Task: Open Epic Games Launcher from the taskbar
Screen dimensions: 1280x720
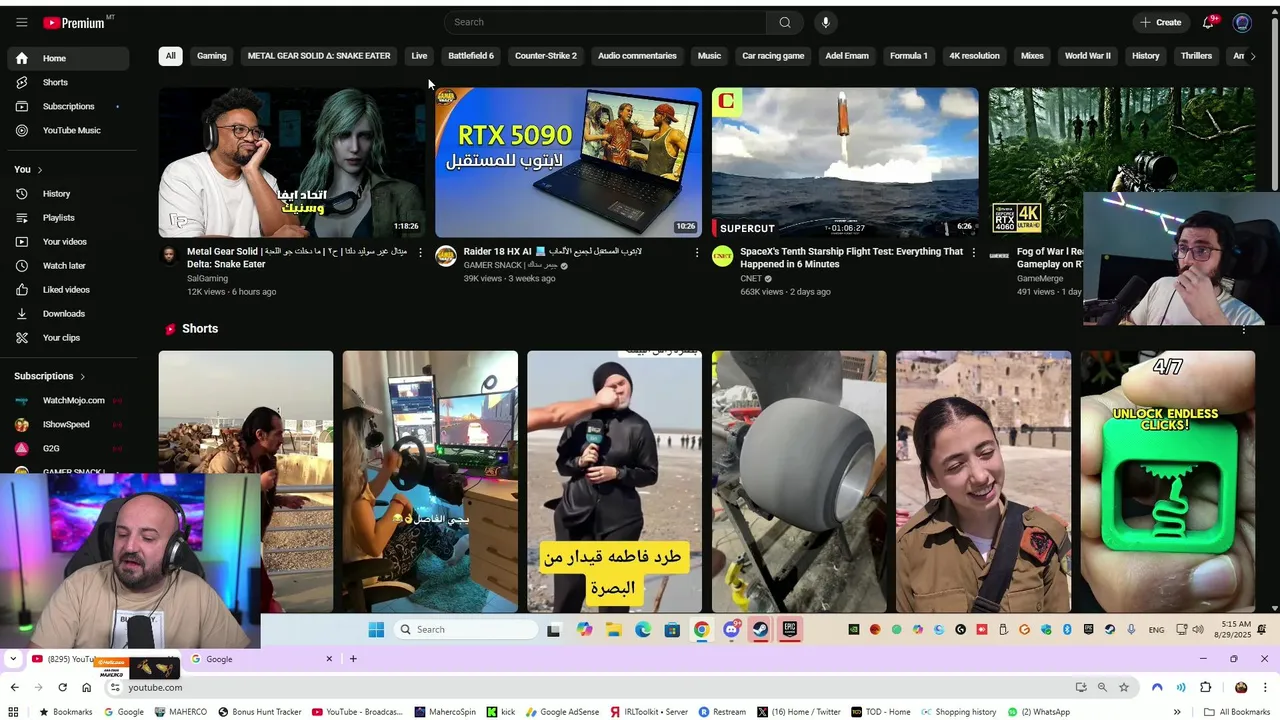Action: 789,629
